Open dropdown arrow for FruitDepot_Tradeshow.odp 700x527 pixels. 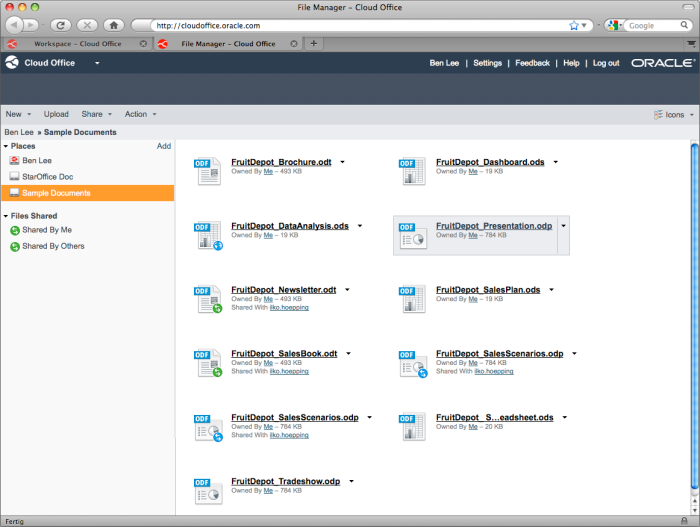pos(351,481)
